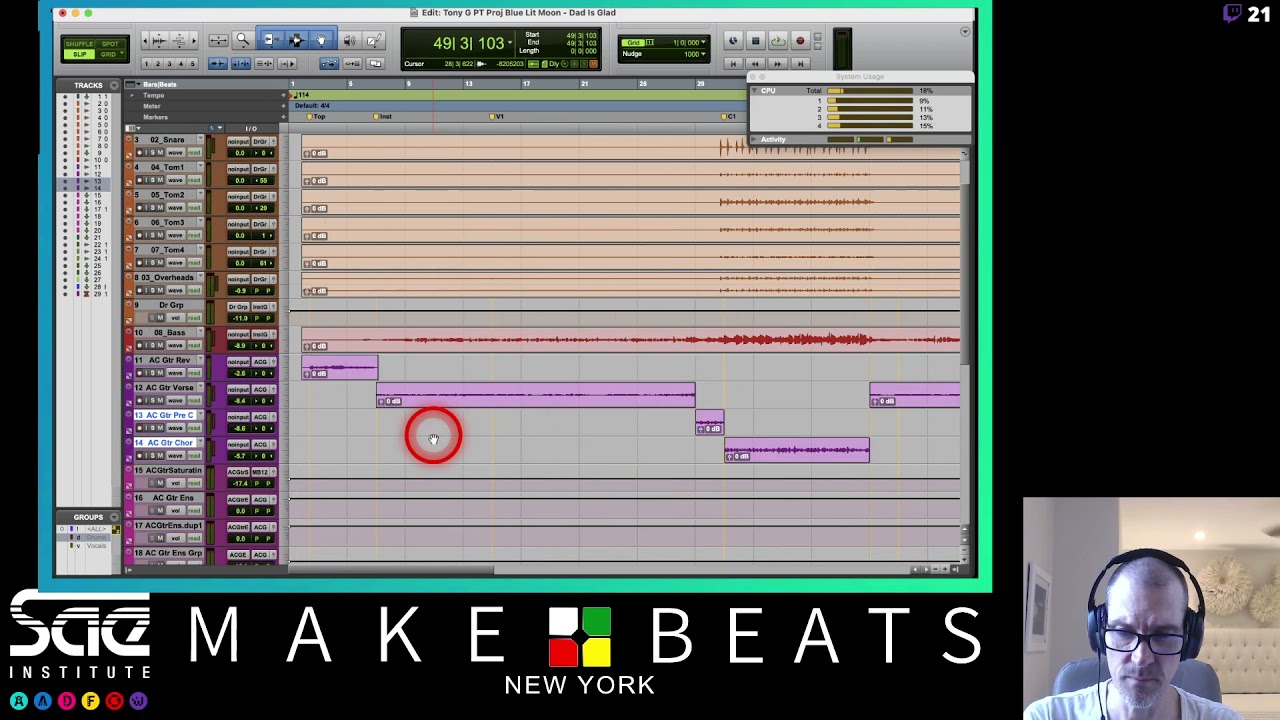The height and width of the screenshot is (720, 1280).
Task: Mute the Dr Grp track
Action: tap(160, 318)
